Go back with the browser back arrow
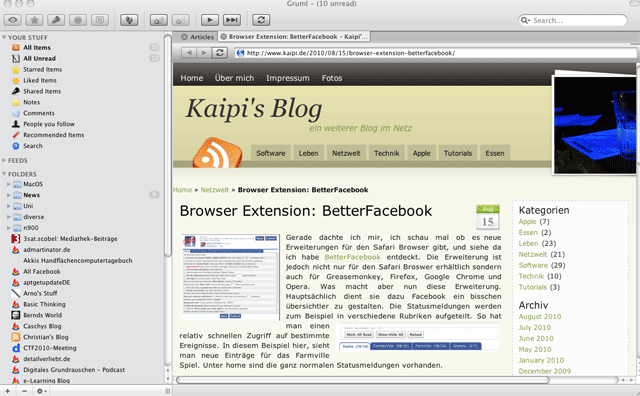 coord(189,53)
